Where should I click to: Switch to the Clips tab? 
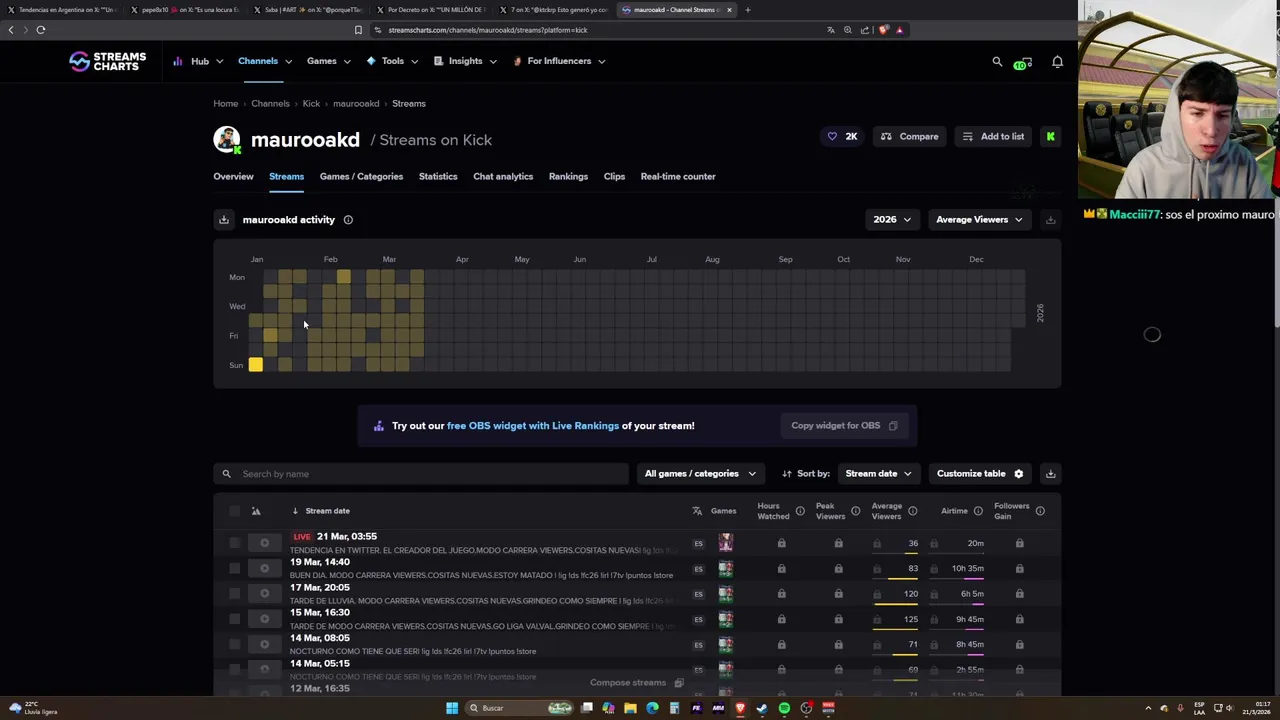(614, 177)
